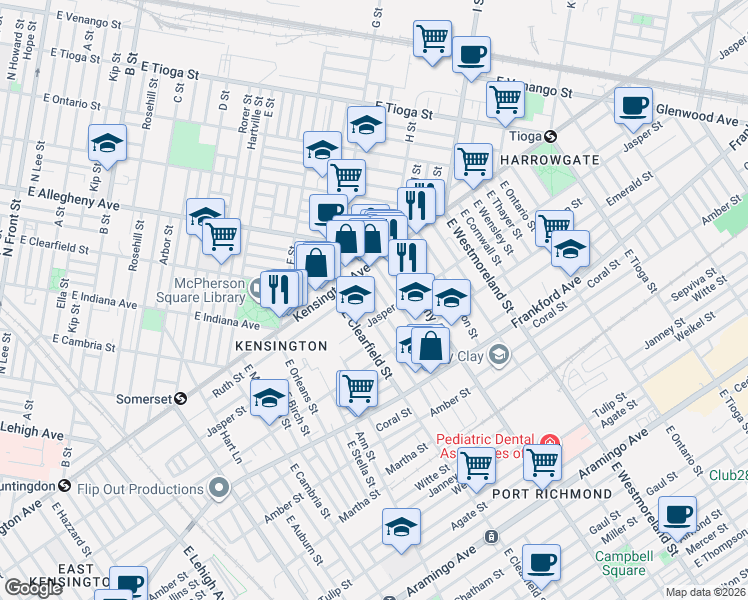This screenshot has height=600, width=748.
Task: Open the cafe marker left of Campbell Square
Action: pos(541,564)
